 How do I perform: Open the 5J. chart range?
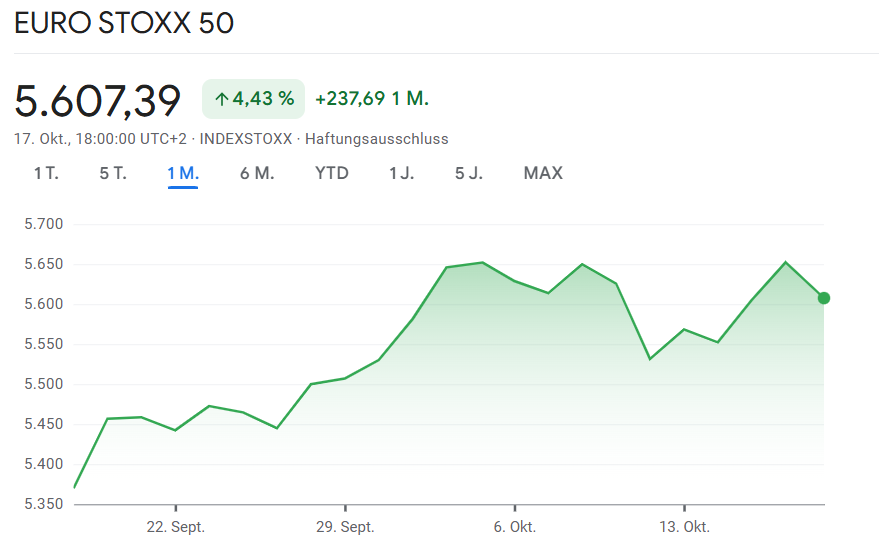point(469,173)
